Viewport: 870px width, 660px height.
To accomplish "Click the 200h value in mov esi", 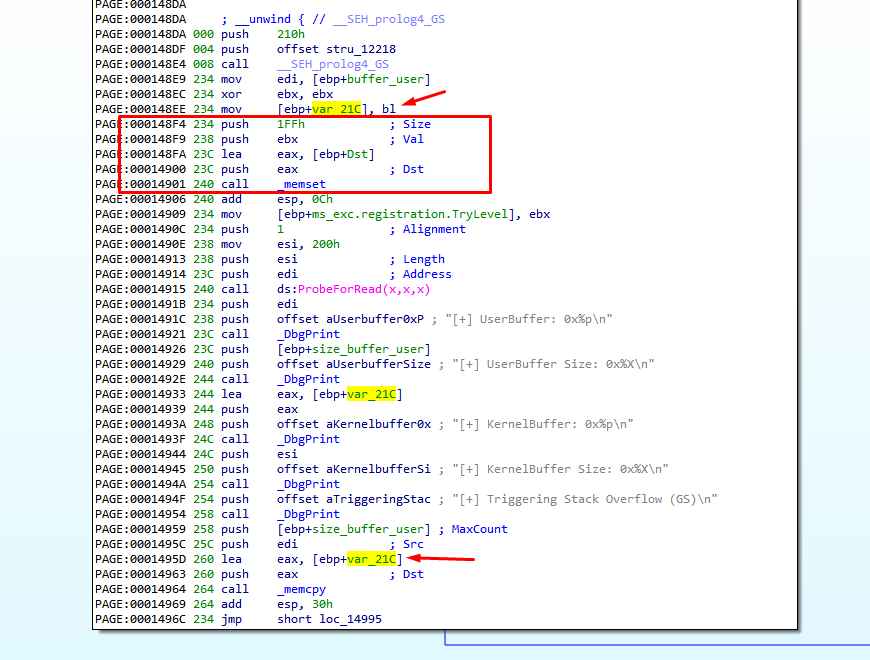I will point(328,244).
